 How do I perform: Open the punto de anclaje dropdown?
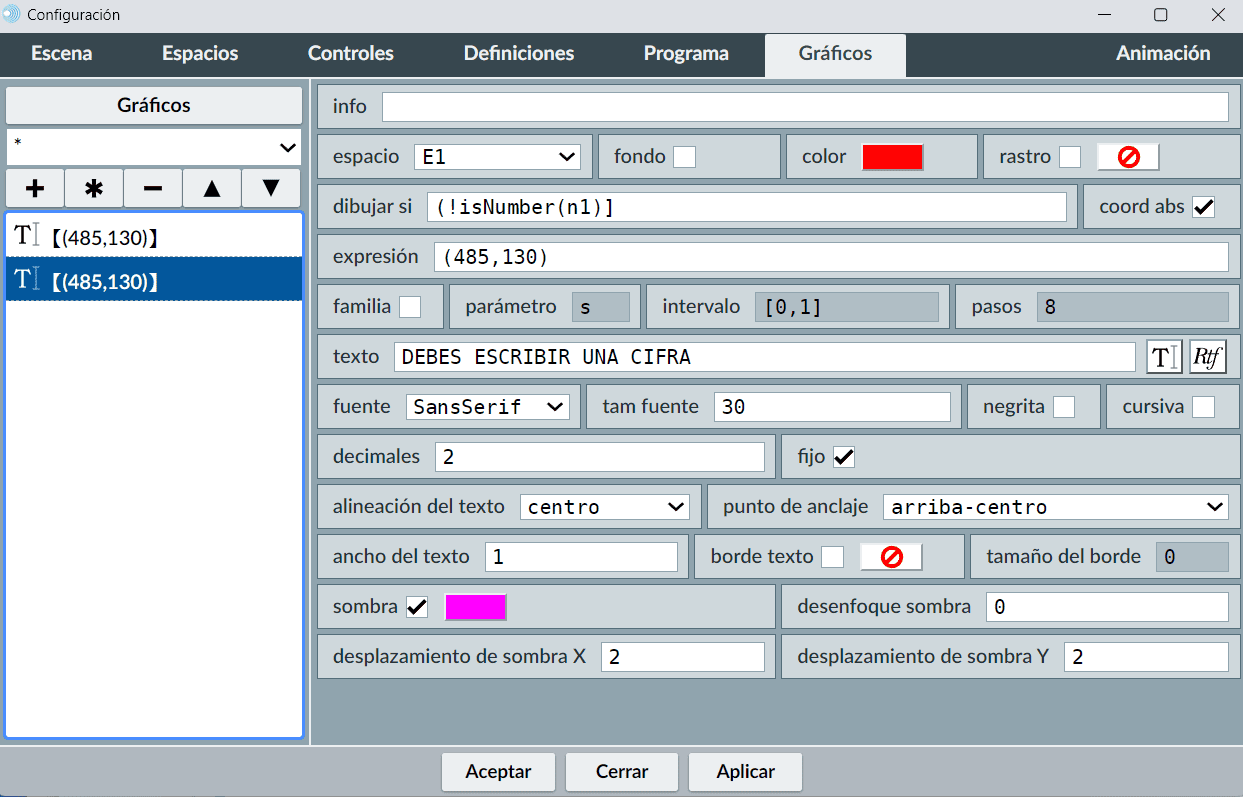[x=1055, y=507]
